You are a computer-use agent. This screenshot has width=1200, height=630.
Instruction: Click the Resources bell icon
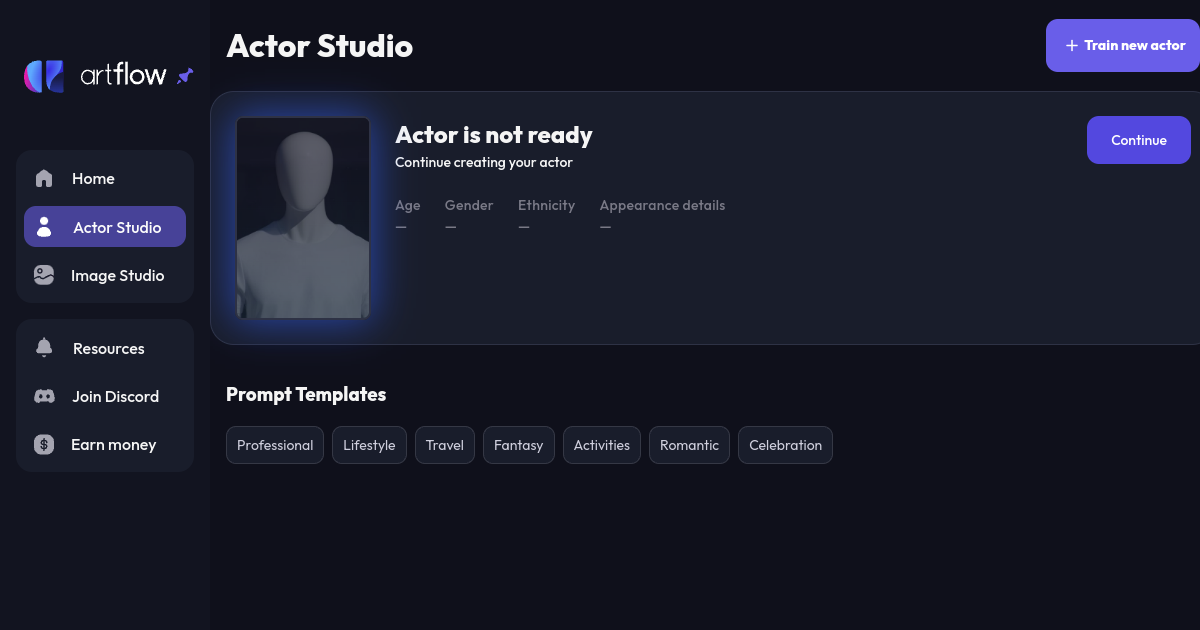coord(44,348)
